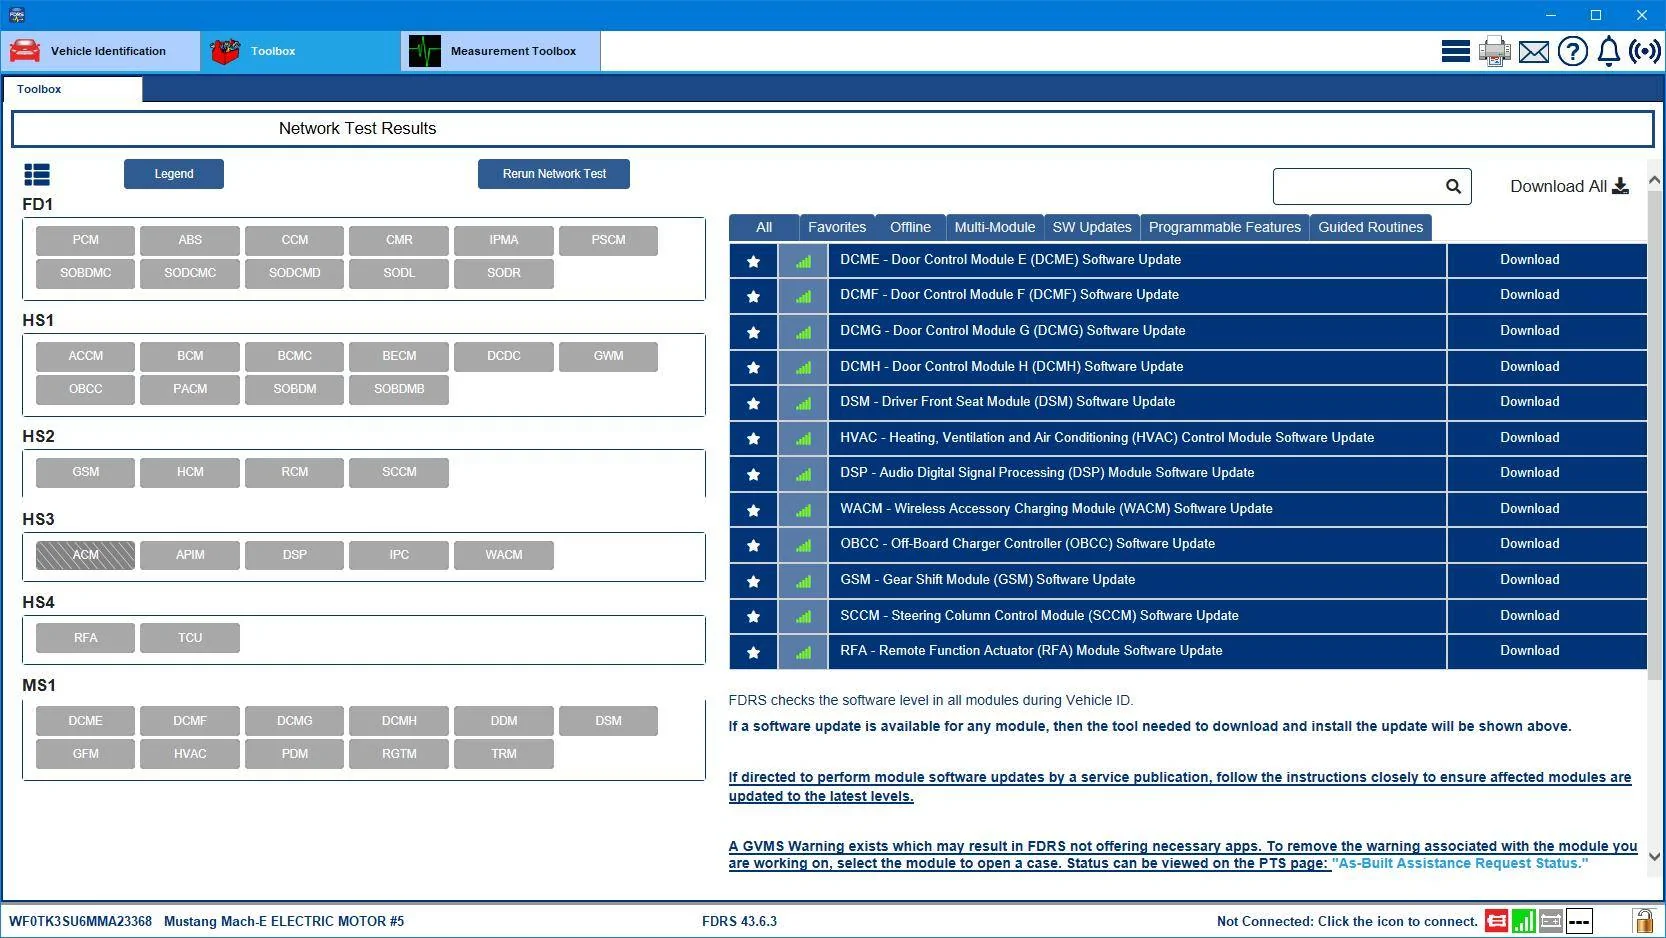Toggle favorite star for the DCMH update
The height and width of the screenshot is (938, 1666).
click(x=754, y=367)
